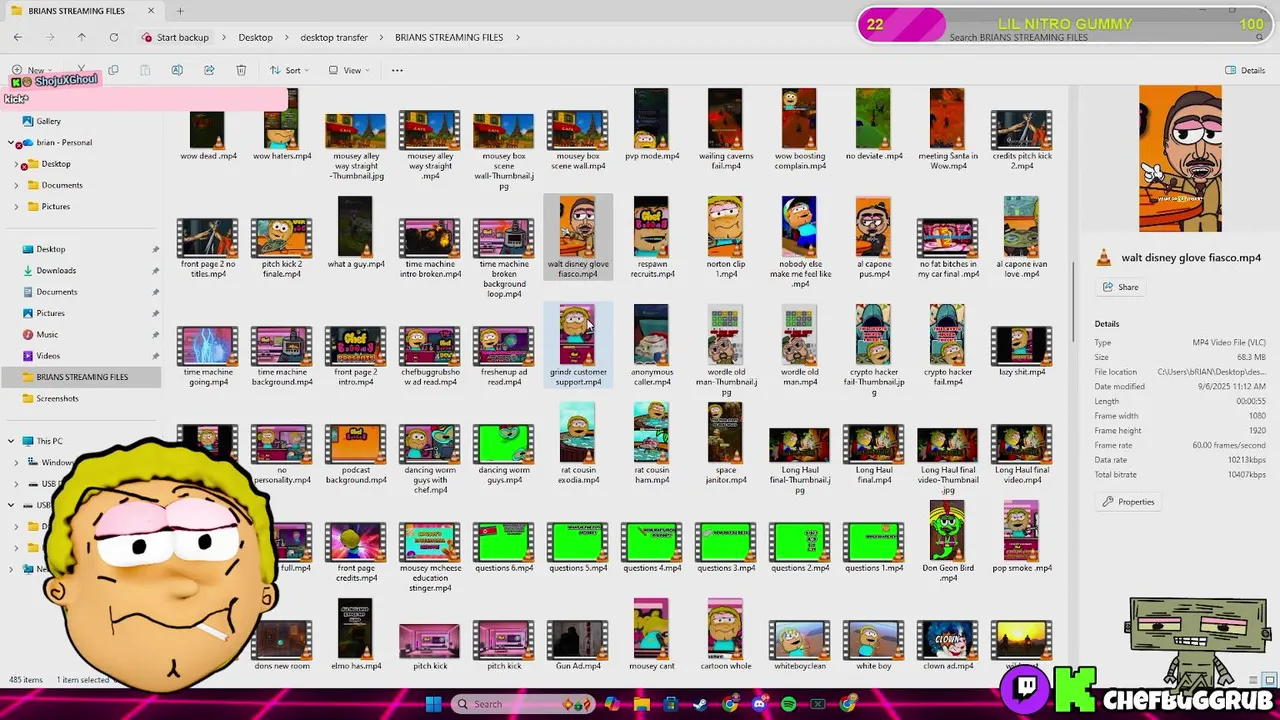Unpin Downloads using its pin icon

coord(155,270)
